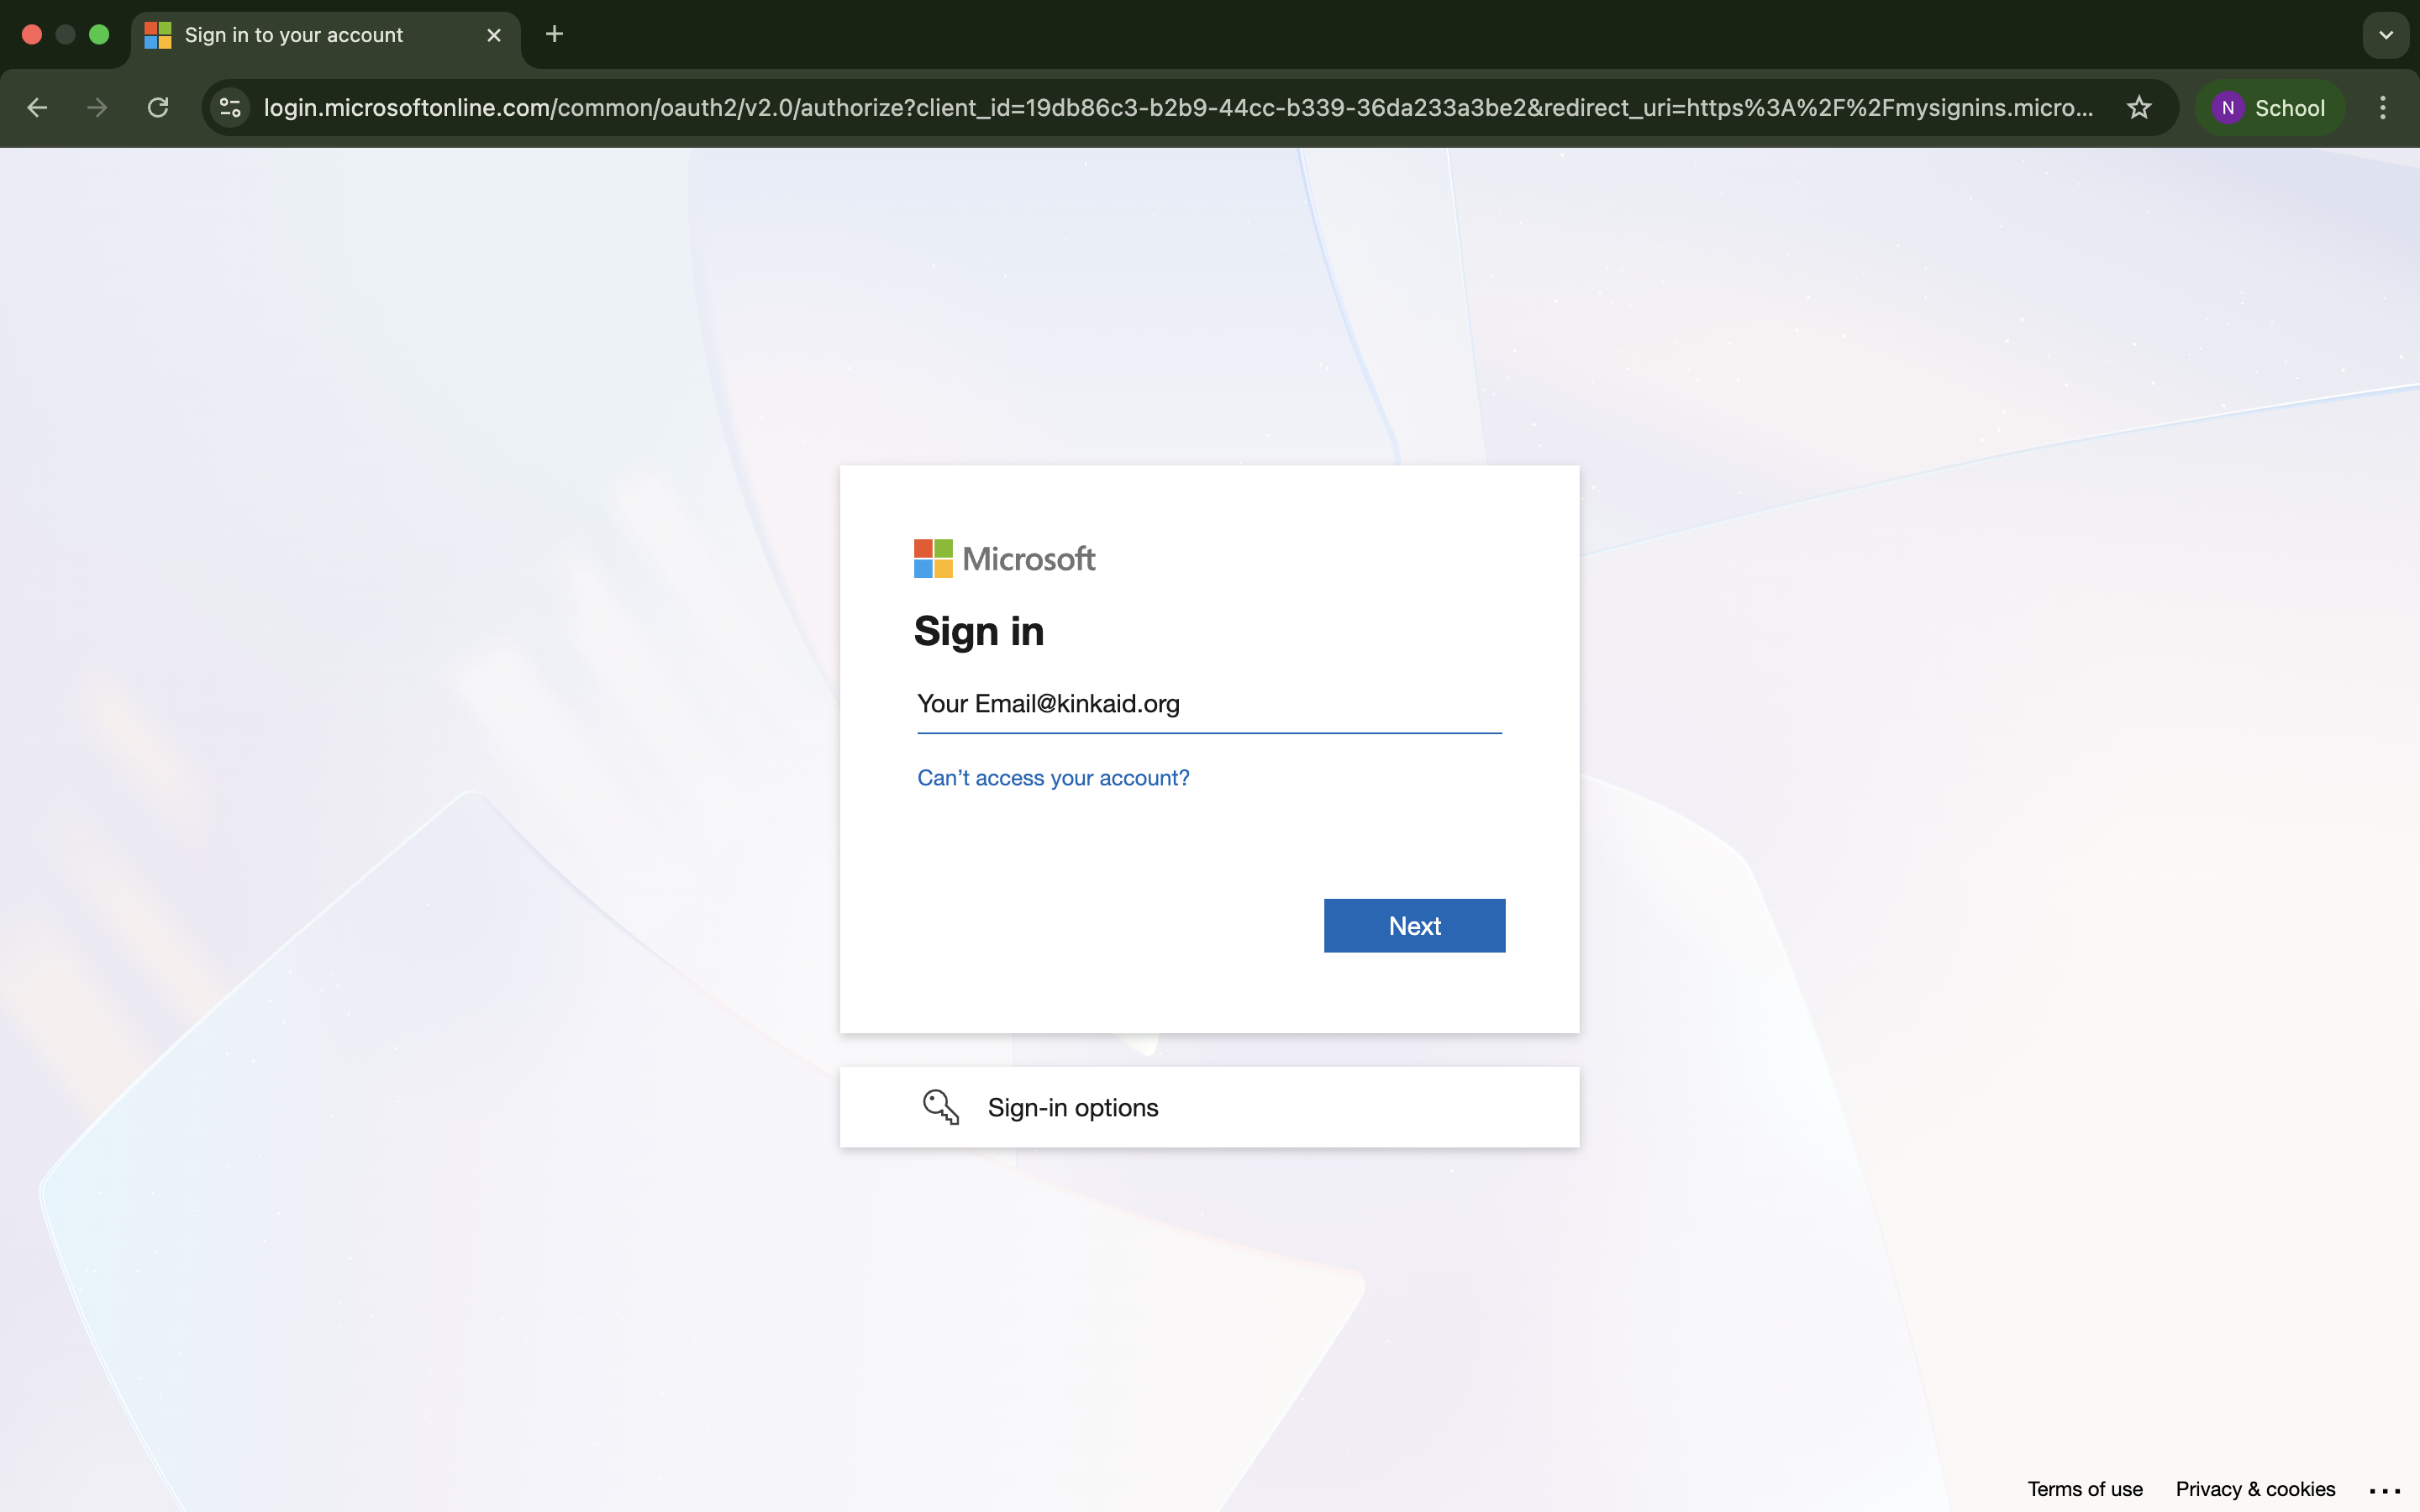Expand the tab search dropdown arrow
Image resolution: width=2420 pixels, height=1512 pixels.
(x=2385, y=35)
